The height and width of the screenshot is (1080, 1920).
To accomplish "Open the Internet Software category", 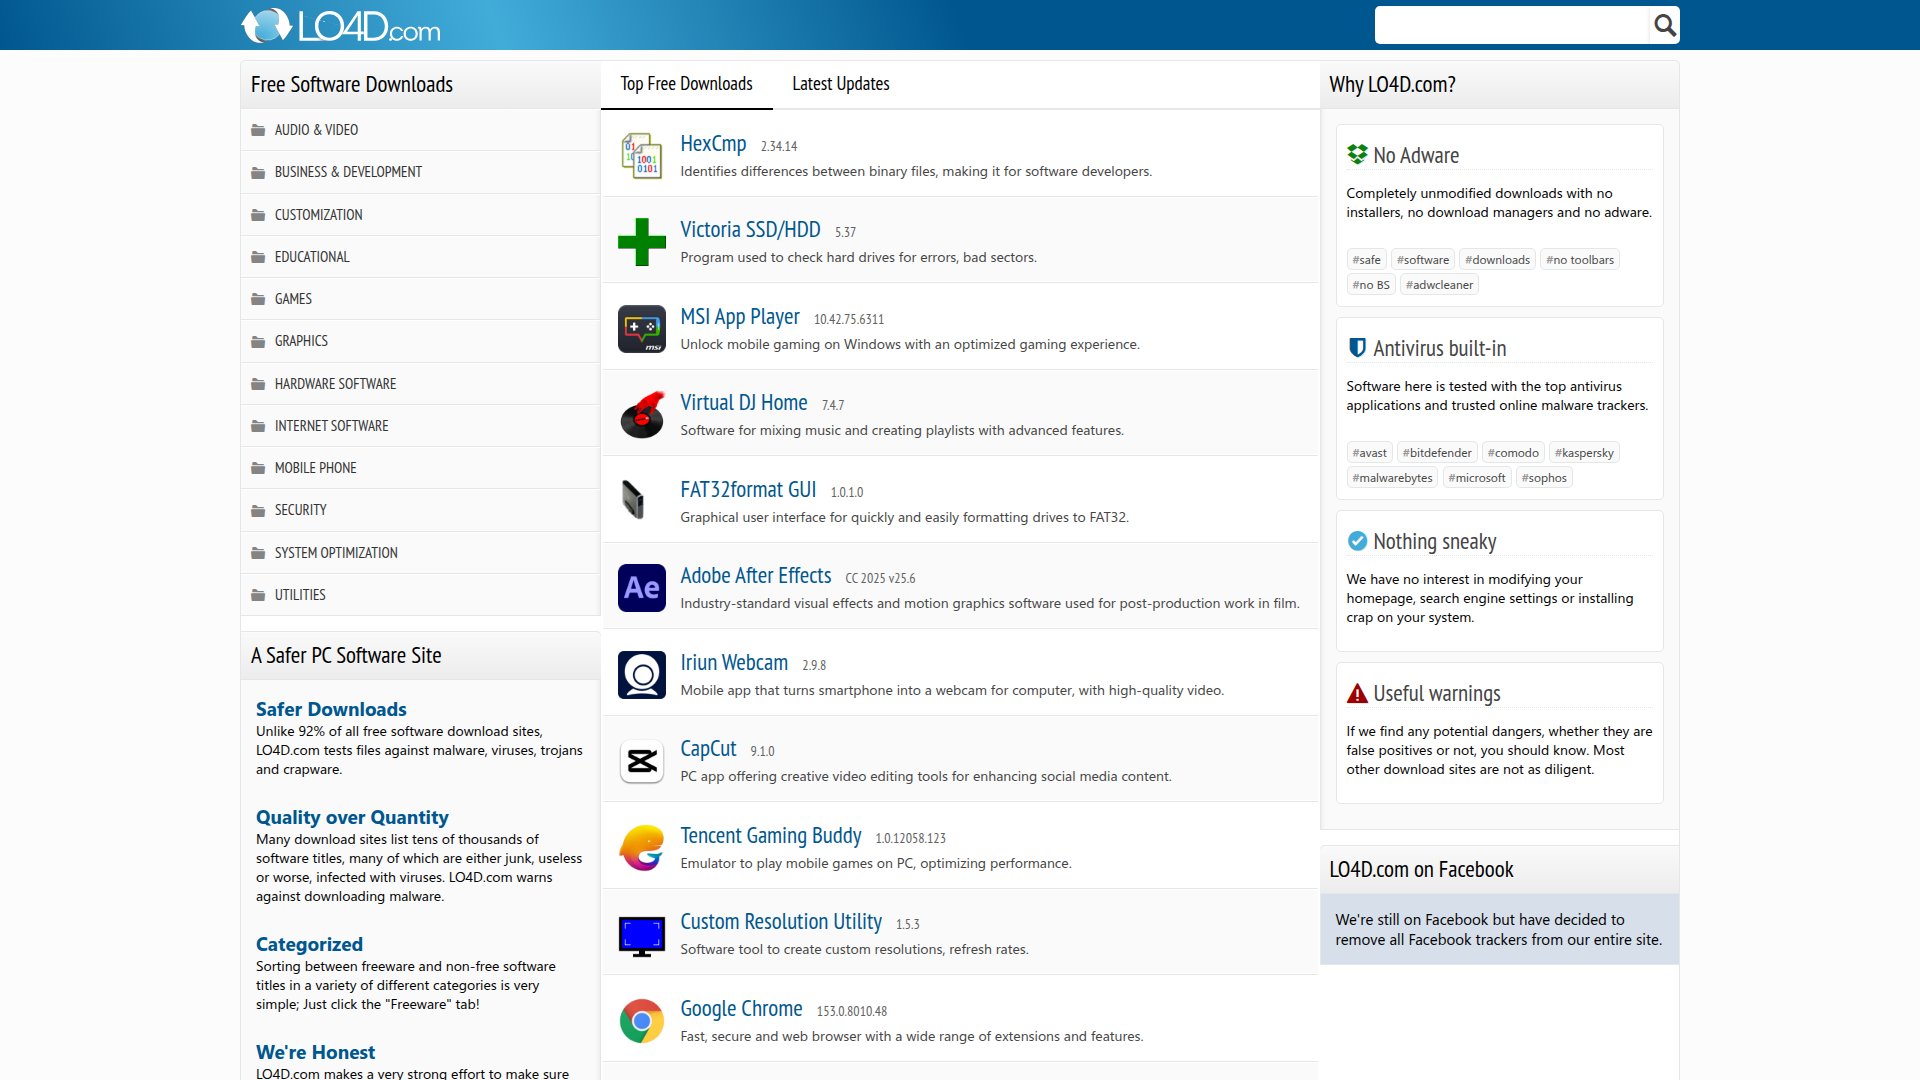I will point(420,426).
